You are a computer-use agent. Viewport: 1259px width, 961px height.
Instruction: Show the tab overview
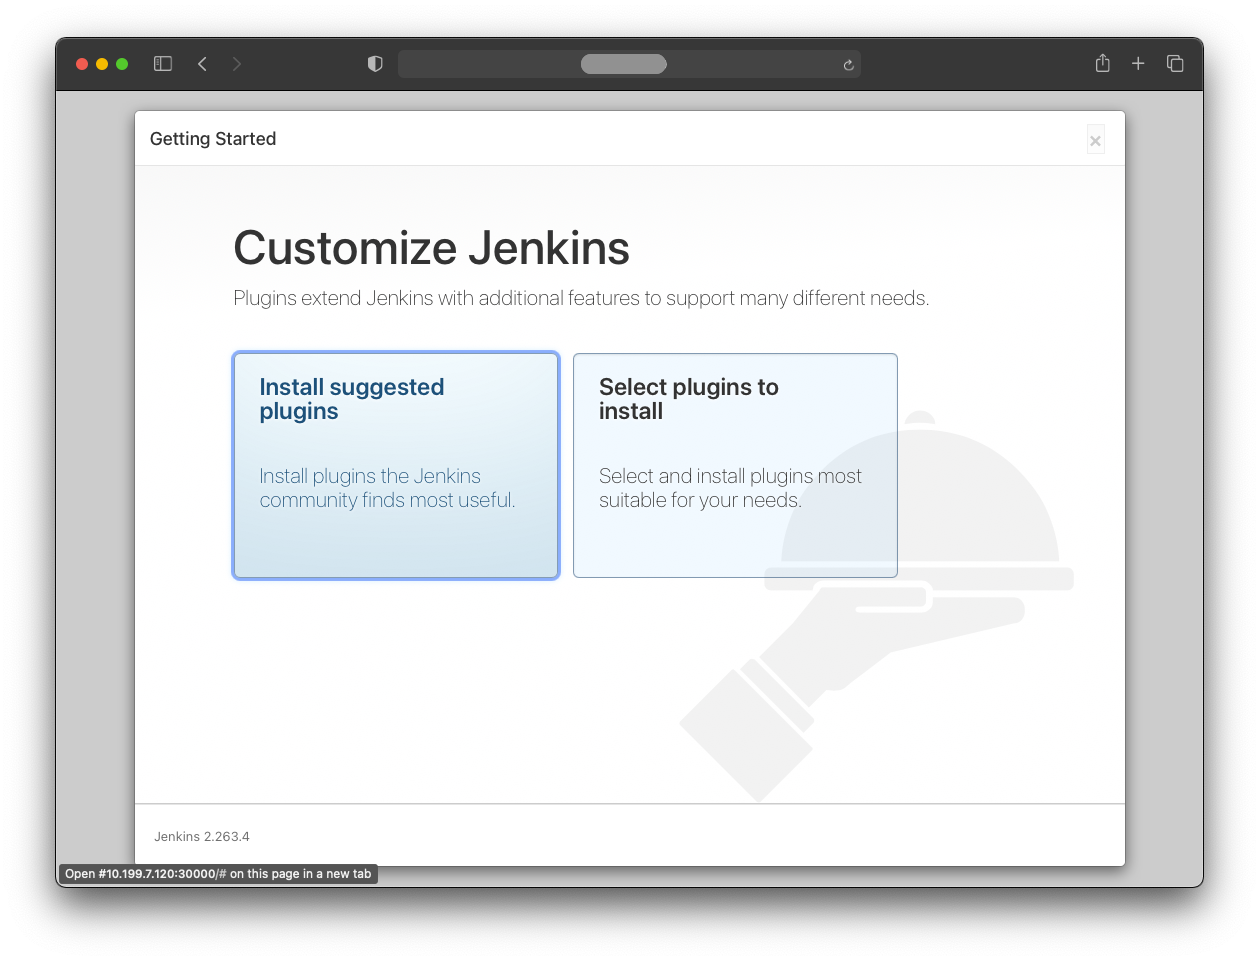(x=1175, y=64)
